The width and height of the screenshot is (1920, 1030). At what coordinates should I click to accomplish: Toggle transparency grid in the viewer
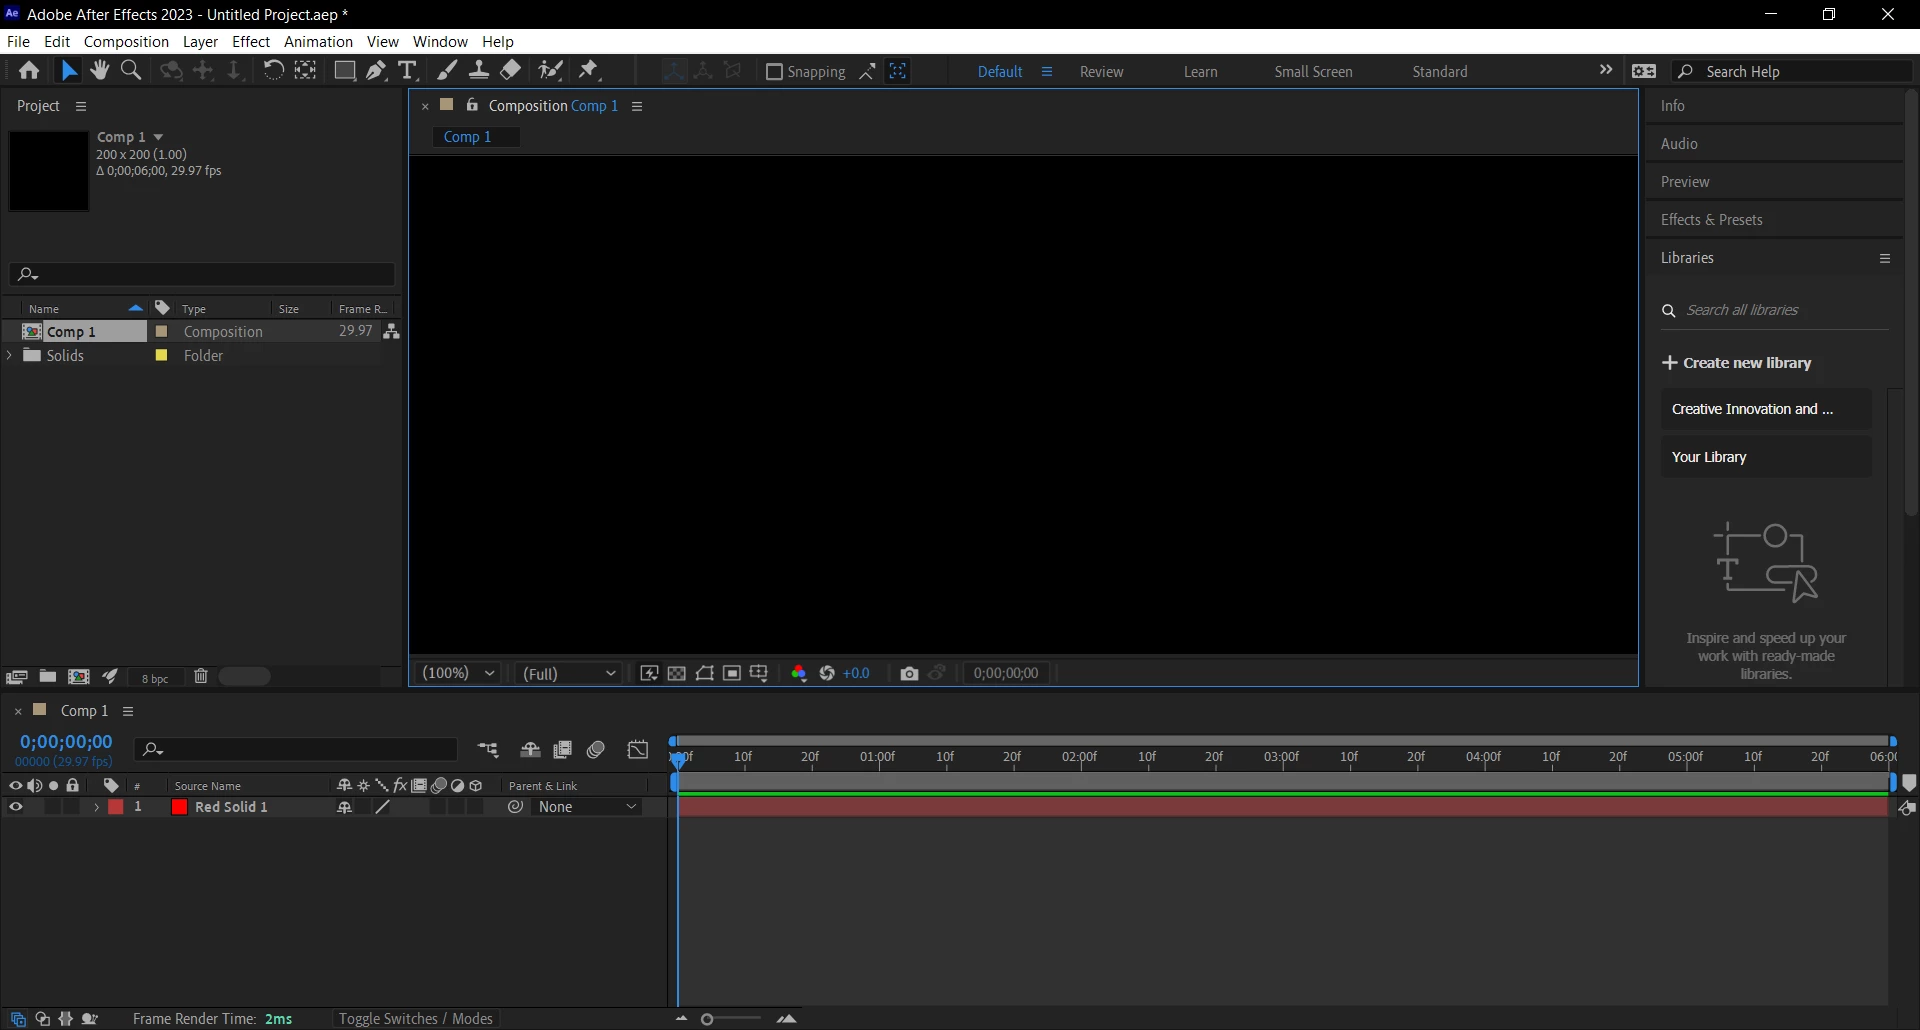[677, 674]
